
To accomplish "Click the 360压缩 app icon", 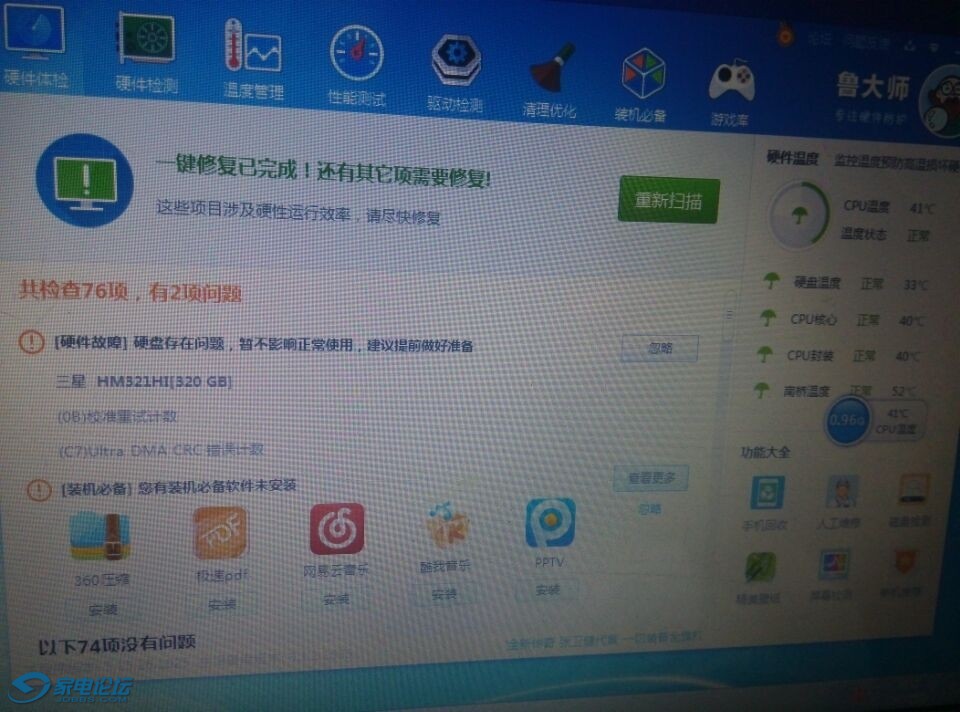I will 100,536.
